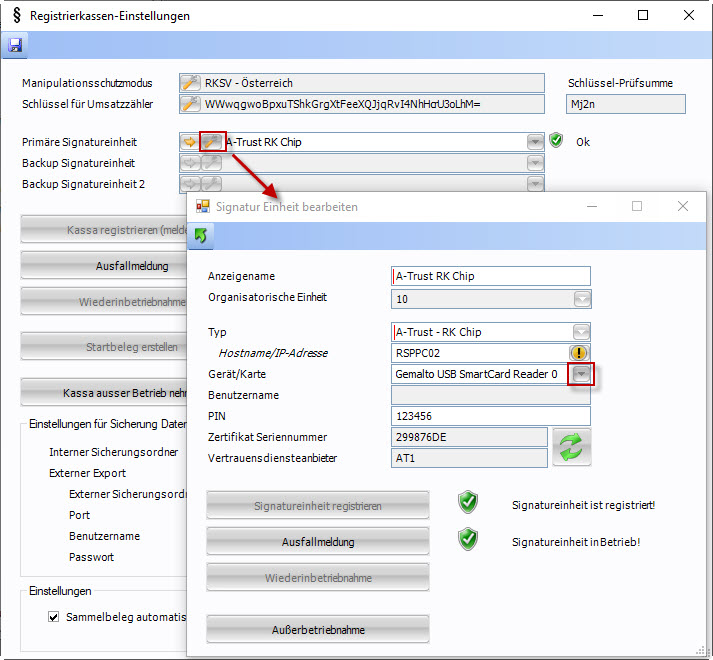Screen dimensions: 713x660
Task: Click the wrench icon for Primäre Signatureinheit
Action: pos(211,142)
